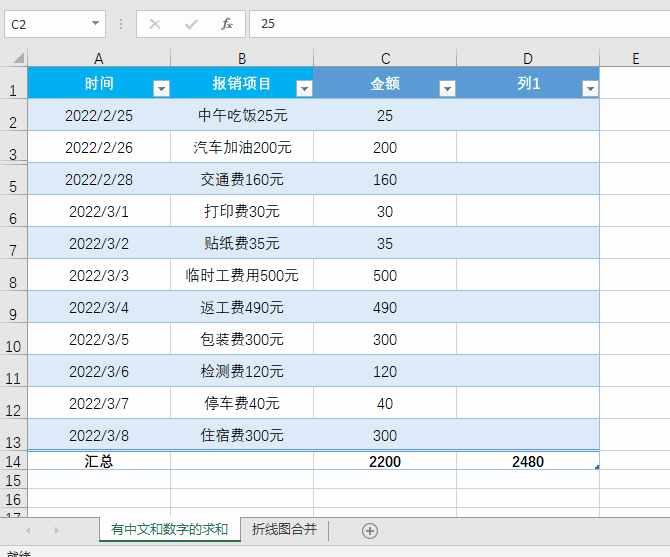Viewport: 670px width, 557px height.
Task: Open filter dropdown for 报销项目 column
Action: pos(304,88)
